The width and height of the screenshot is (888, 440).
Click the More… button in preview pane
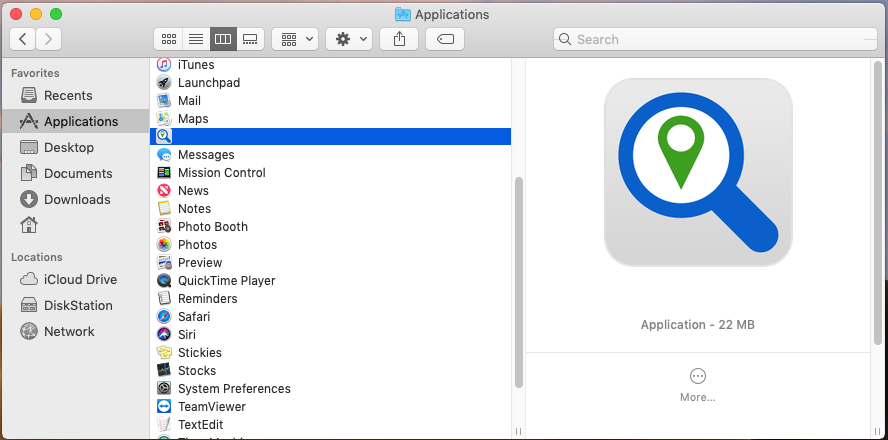click(x=698, y=386)
